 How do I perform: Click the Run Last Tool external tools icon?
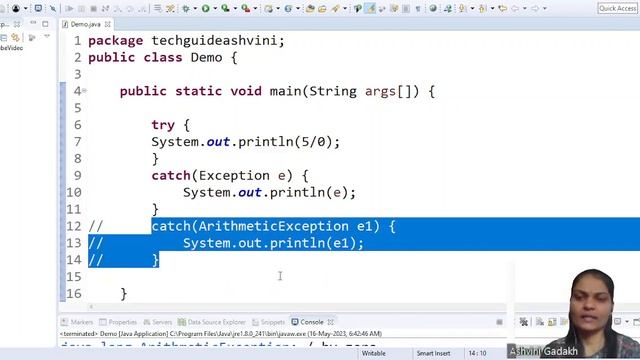click(246, 8)
